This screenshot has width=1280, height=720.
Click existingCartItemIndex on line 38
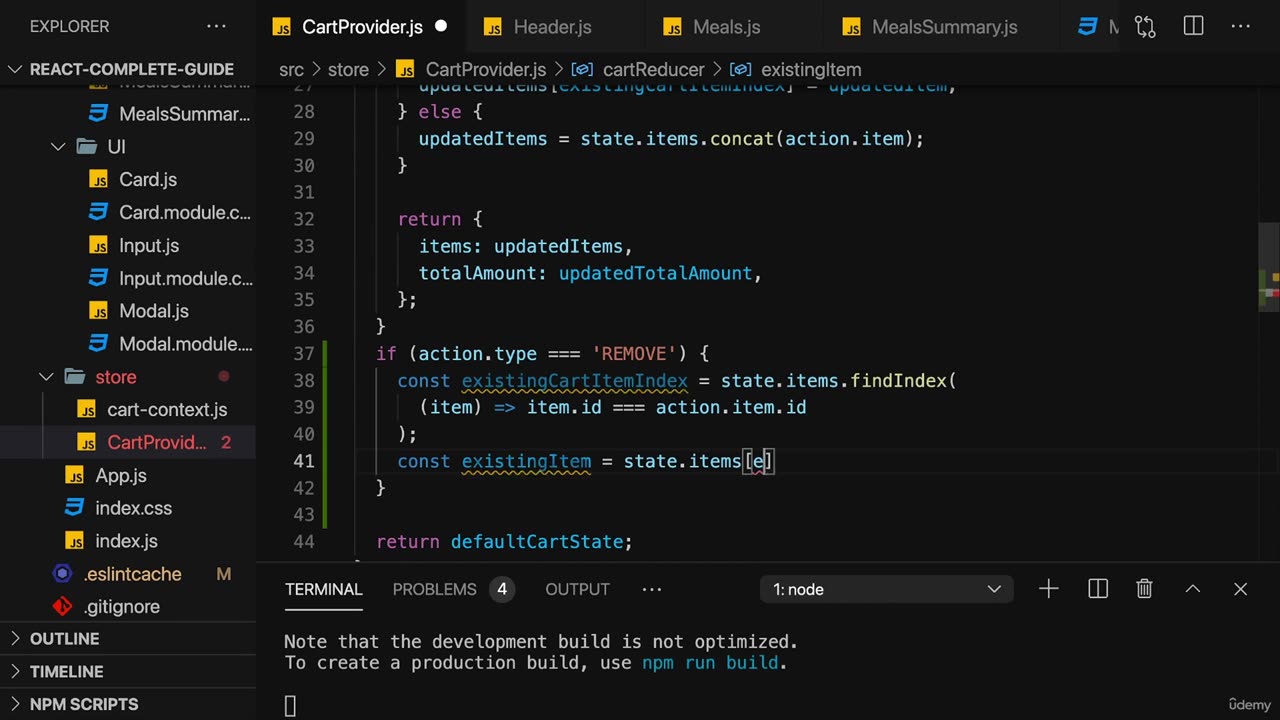pos(575,380)
